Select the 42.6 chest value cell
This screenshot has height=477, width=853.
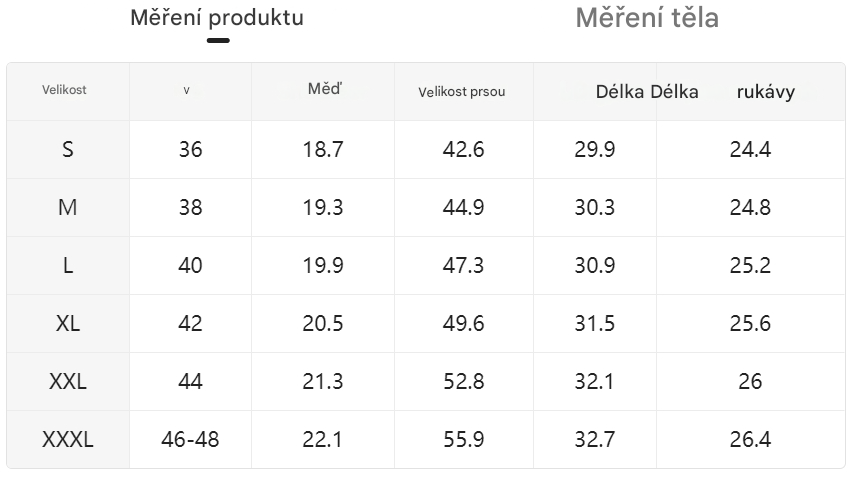(463, 150)
